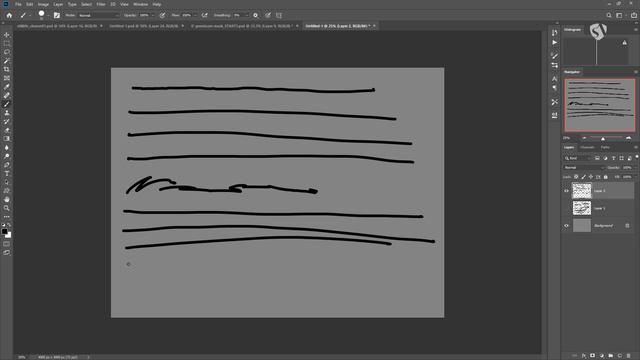The width and height of the screenshot is (640, 360).
Task: Open the workspace switcher dropdown
Action: click(x=620, y=15)
